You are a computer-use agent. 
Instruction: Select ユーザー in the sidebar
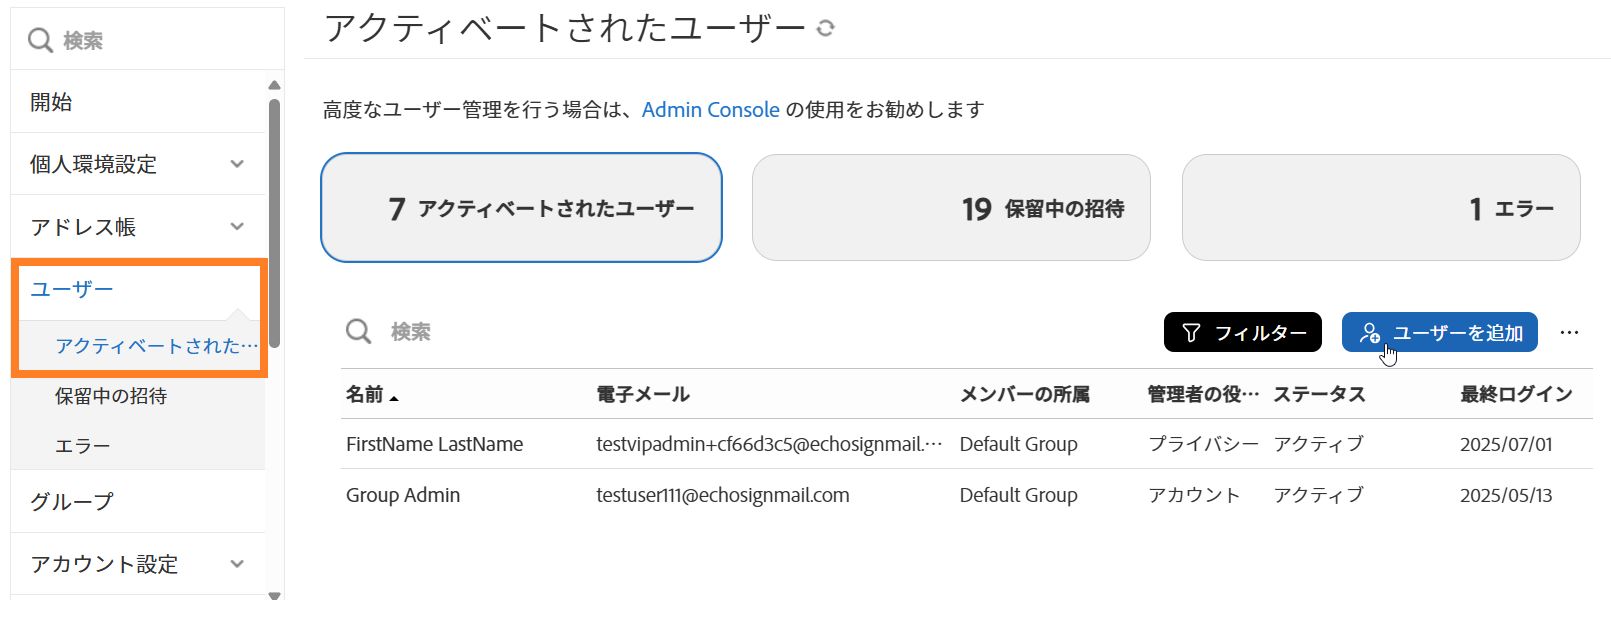[72, 290]
